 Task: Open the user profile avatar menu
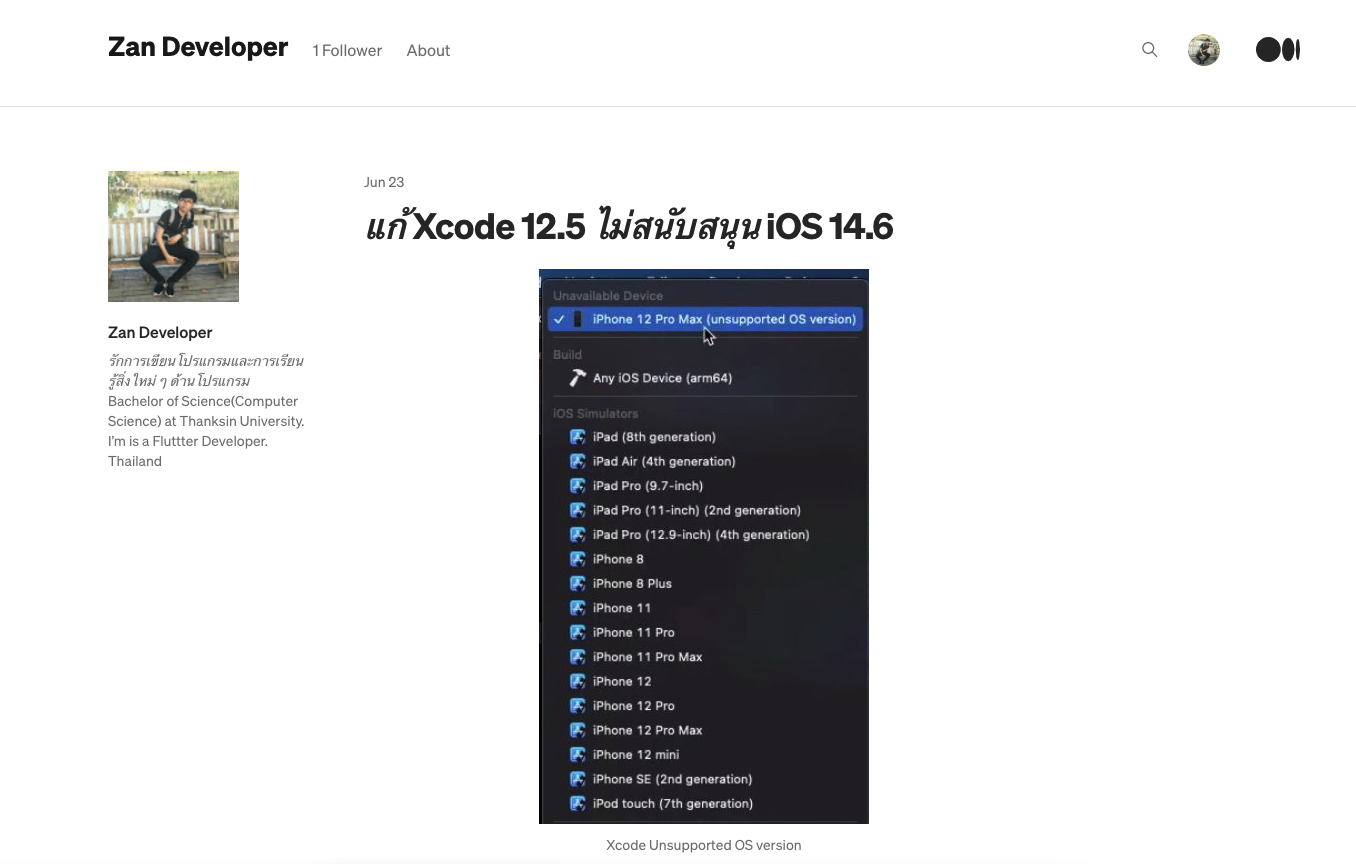1204,50
